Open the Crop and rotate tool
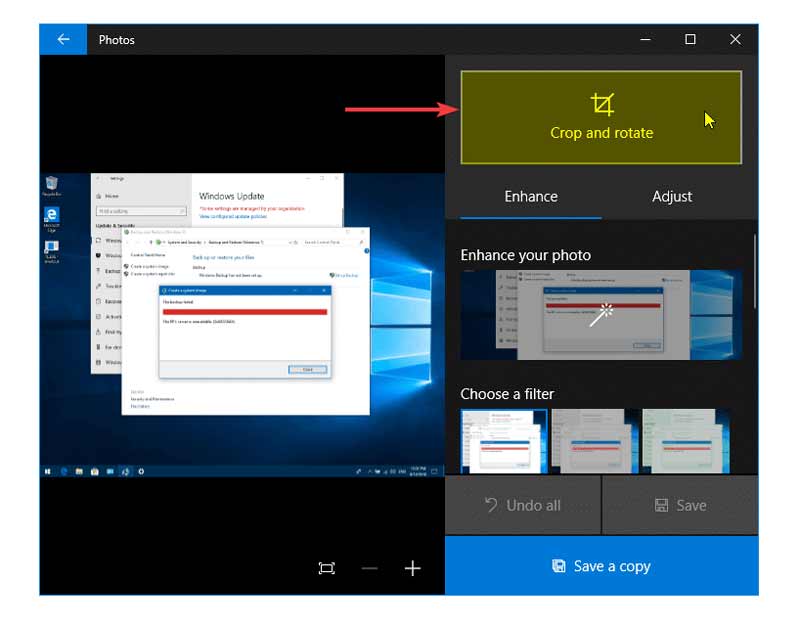Viewport: 800px width, 627px height. point(601,118)
